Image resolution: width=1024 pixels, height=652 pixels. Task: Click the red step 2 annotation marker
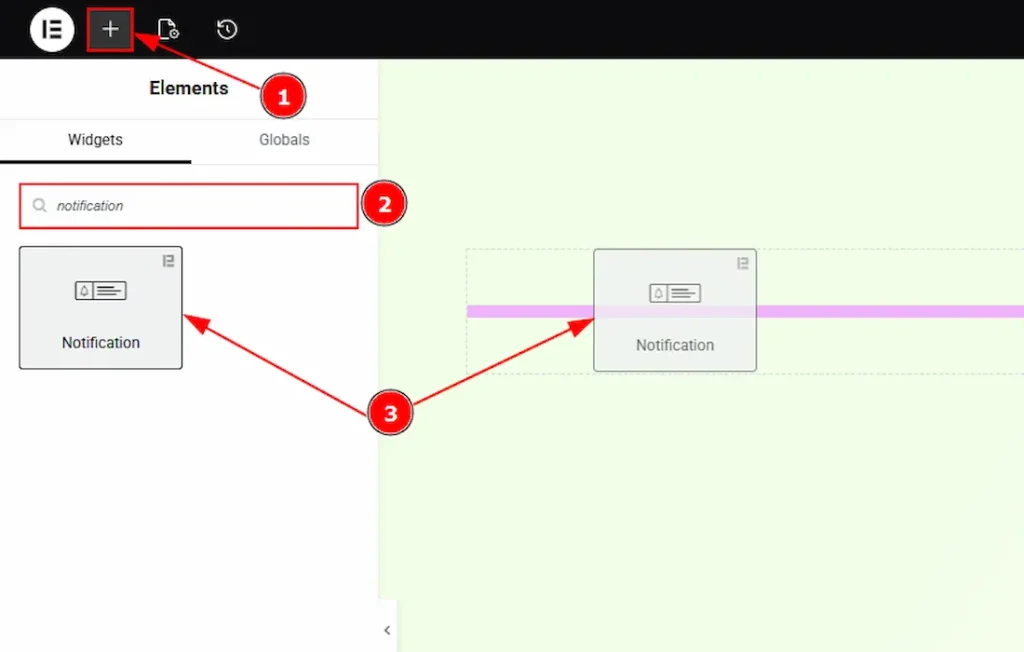pyautogui.click(x=384, y=205)
